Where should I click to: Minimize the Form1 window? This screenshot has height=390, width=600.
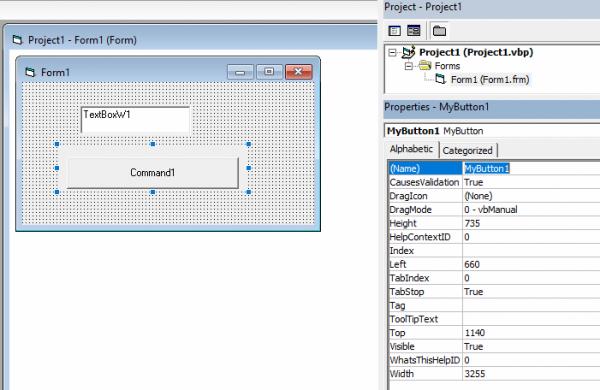[x=240, y=72]
